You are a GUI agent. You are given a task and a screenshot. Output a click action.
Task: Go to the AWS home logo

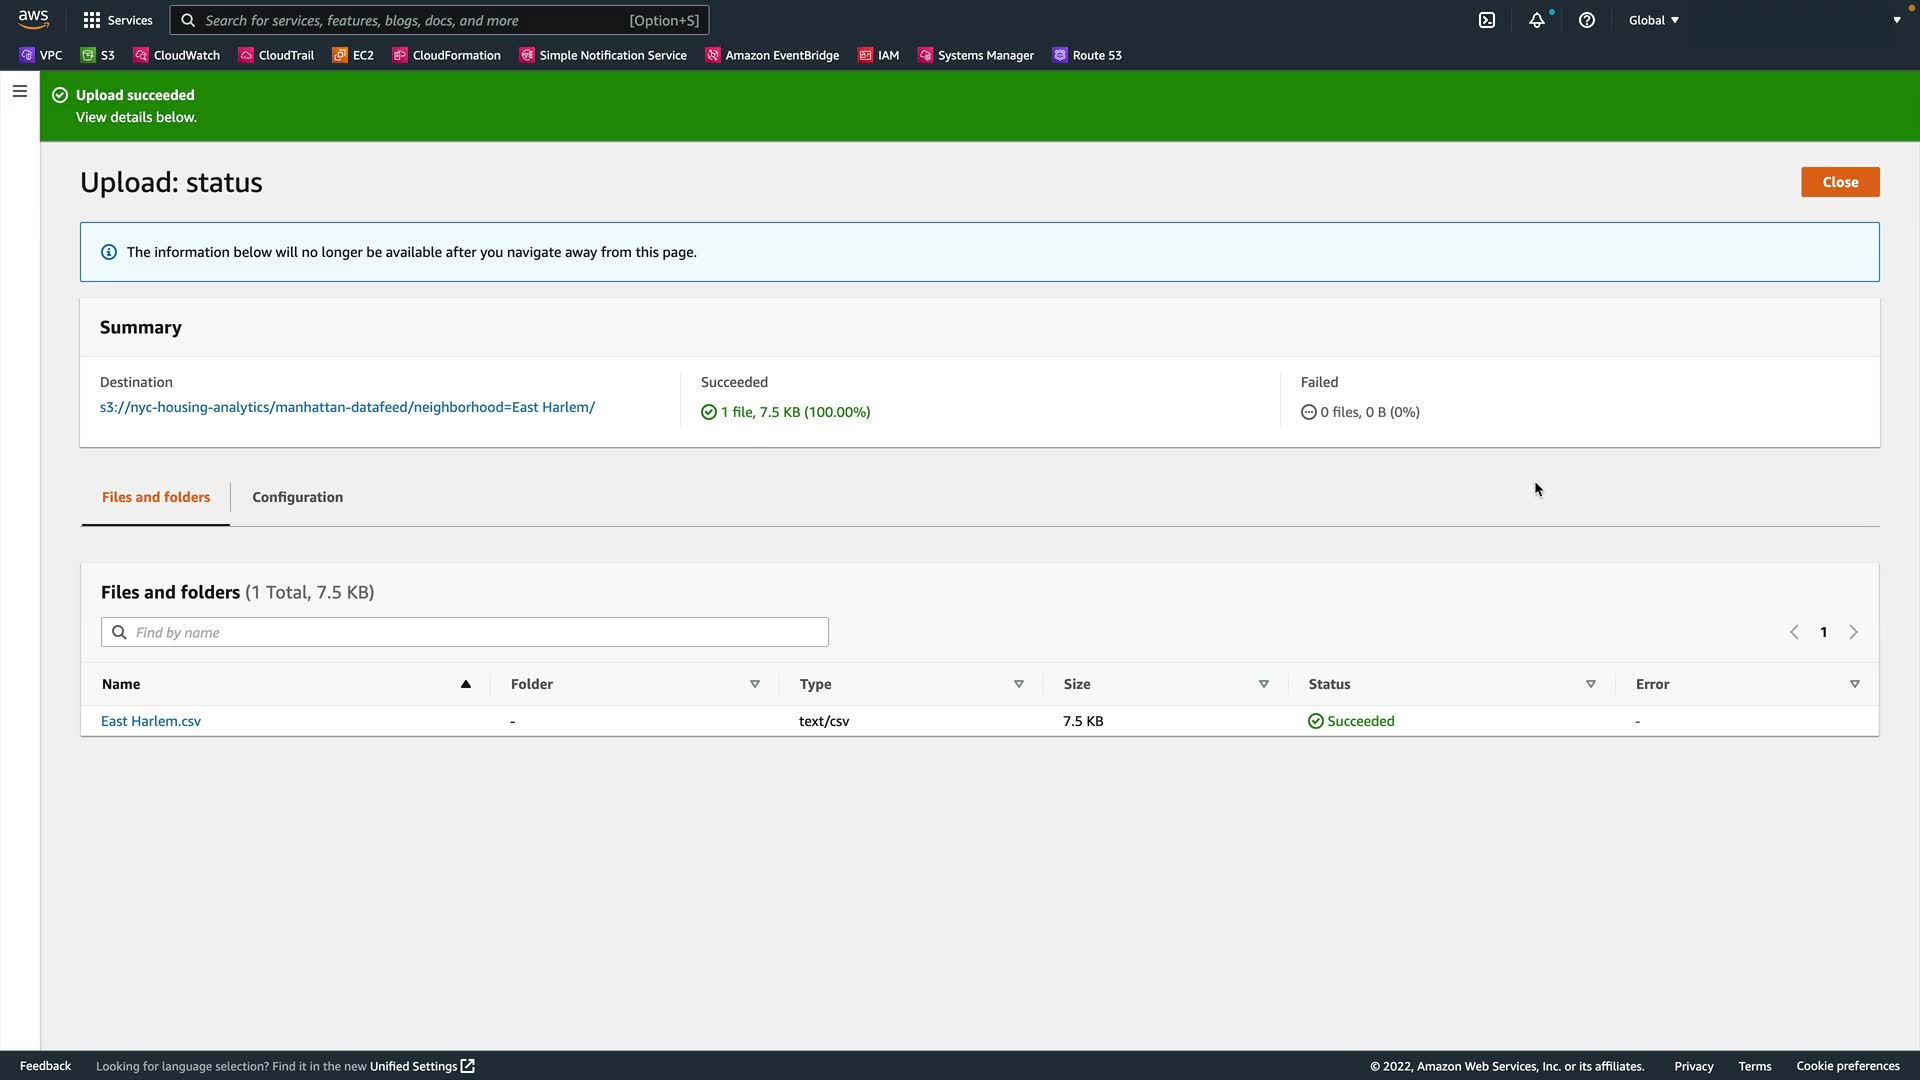pyautogui.click(x=33, y=19)
